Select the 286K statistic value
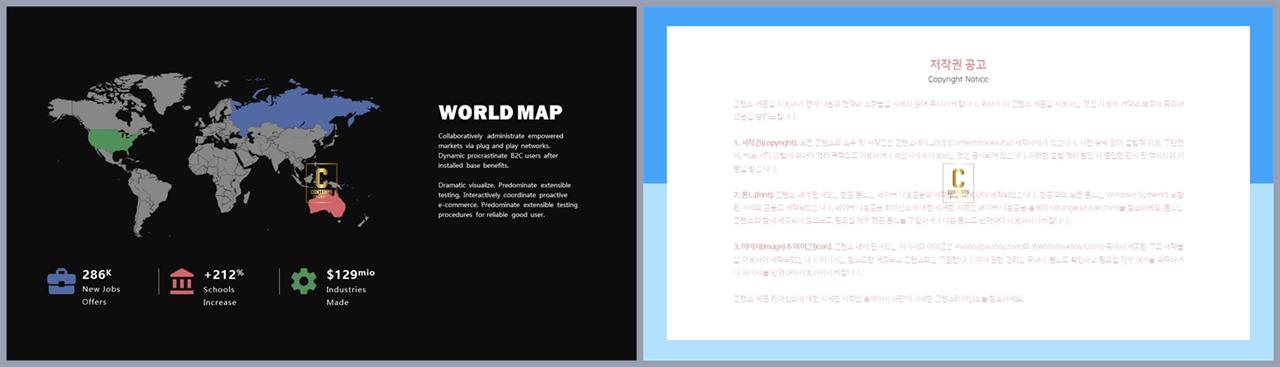This screenshot has height=367, width=1280. [97, 274]
